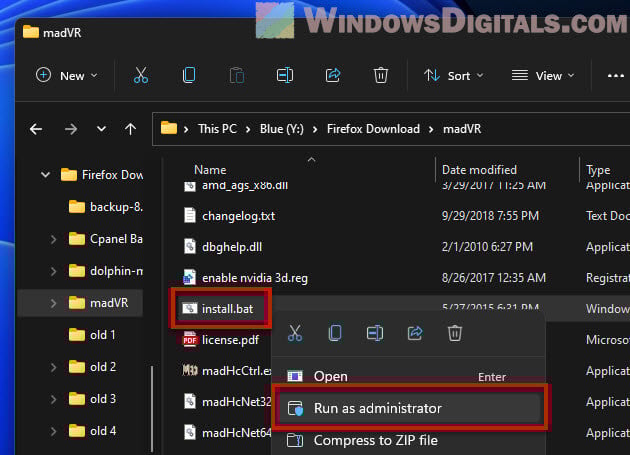The image size is (630, 455).
Task: Click the Cut icon in the Explorer toolbar
Action: [x=141, y=75]
